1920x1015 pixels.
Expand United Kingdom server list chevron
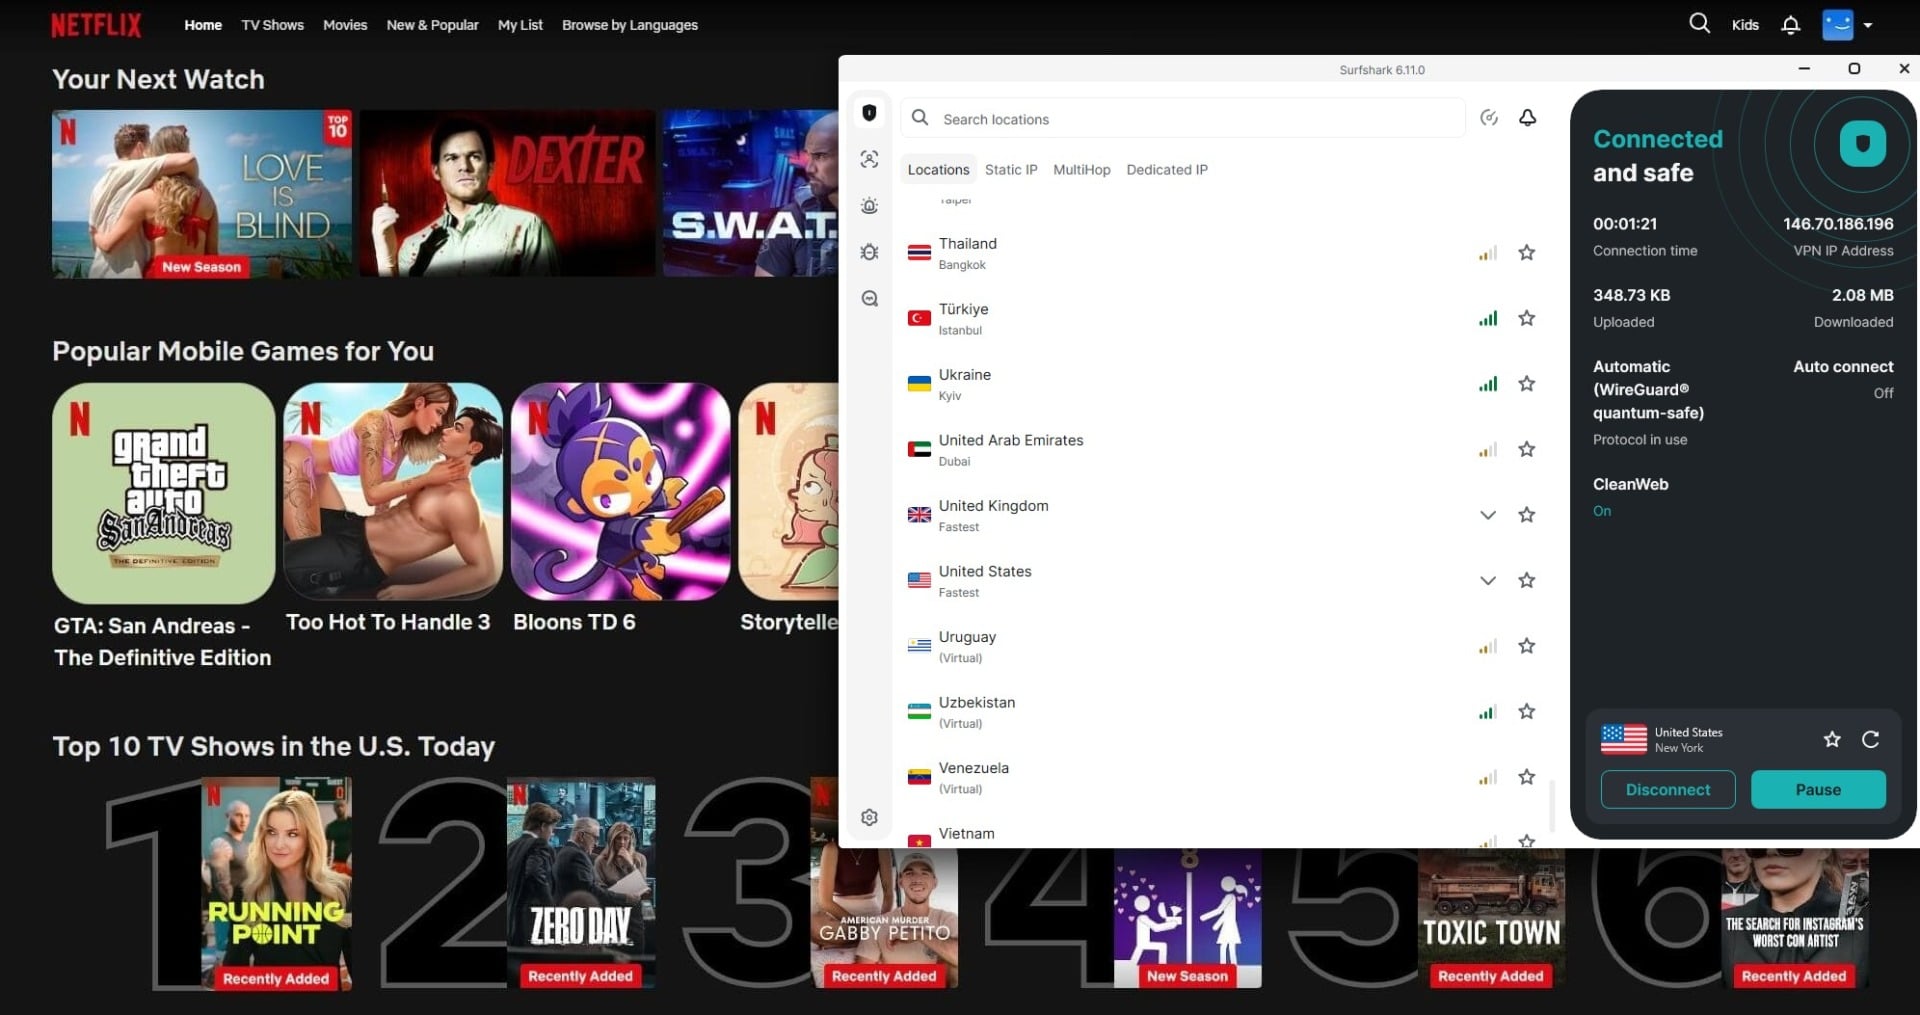pos(1487,515)
